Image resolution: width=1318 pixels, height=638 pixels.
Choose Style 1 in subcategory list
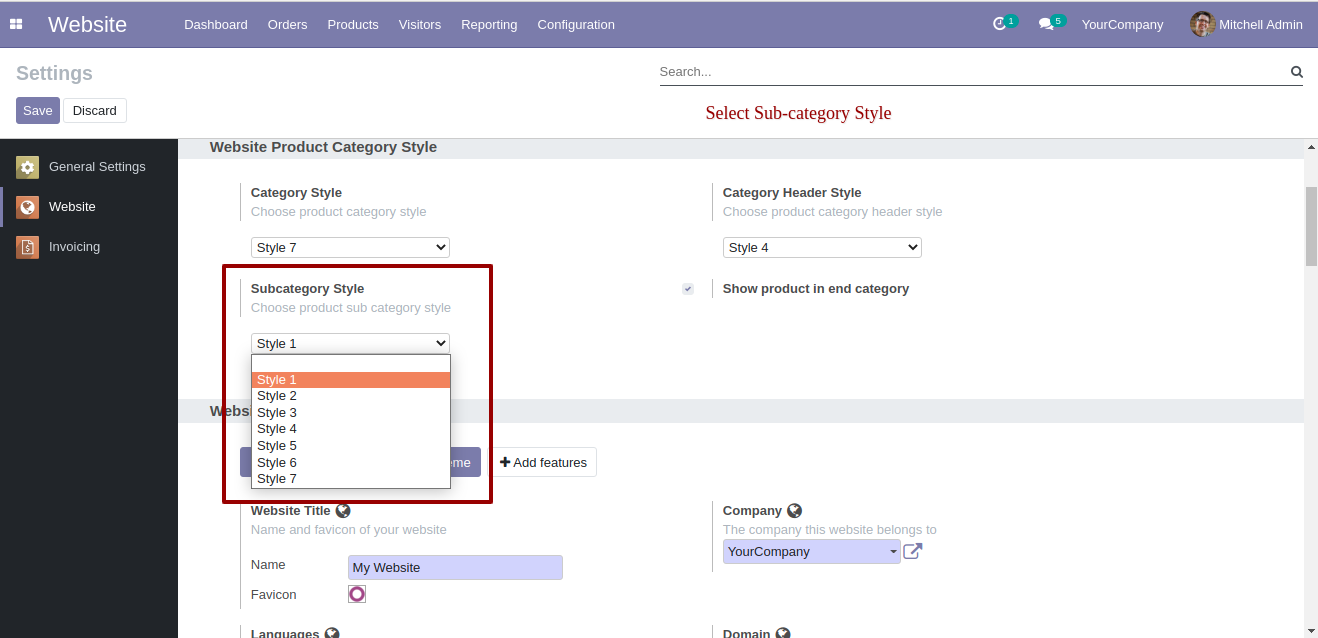351,380
